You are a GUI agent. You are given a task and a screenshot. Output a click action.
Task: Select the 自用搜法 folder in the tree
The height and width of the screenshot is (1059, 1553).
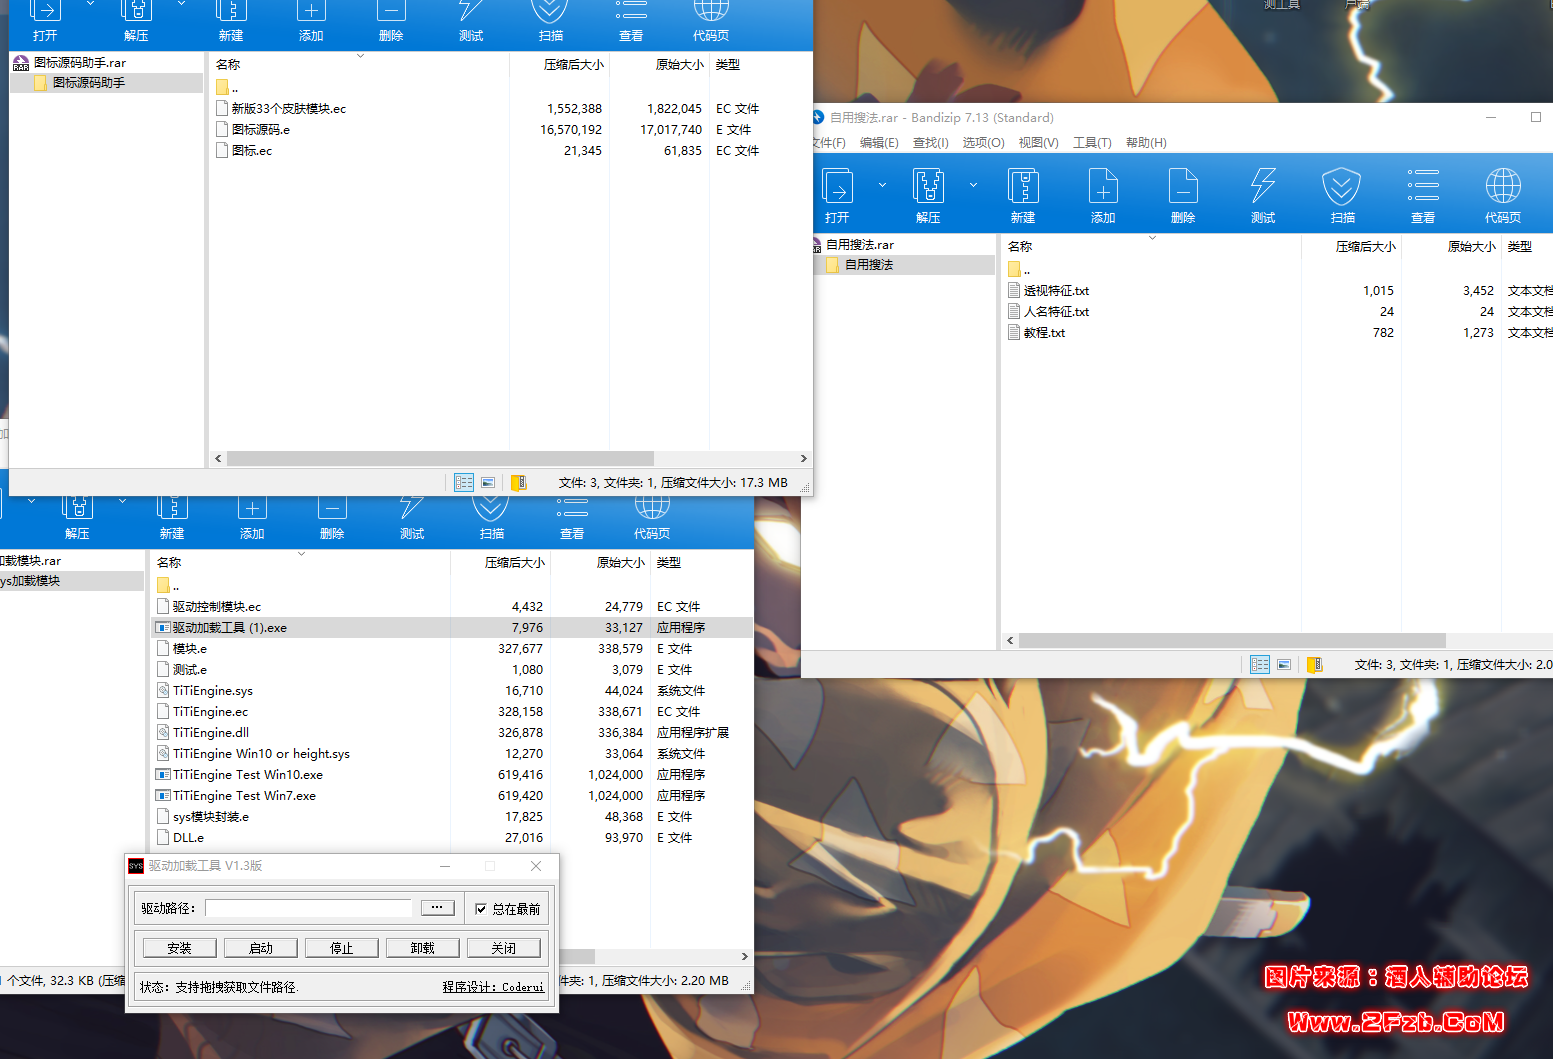868,265
